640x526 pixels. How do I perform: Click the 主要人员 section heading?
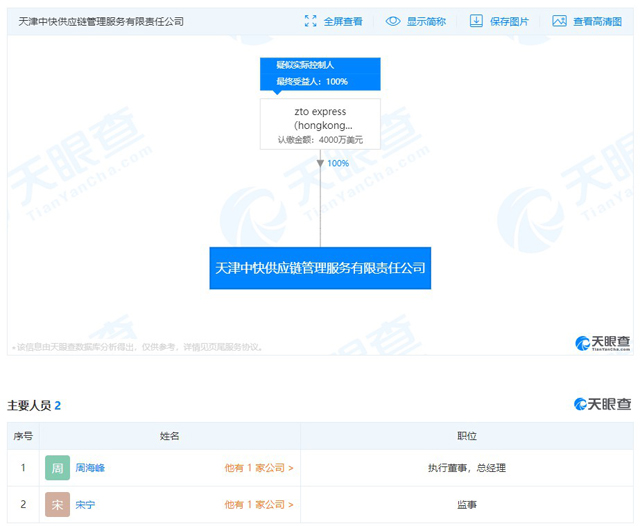pyautogui.click(x=34, y=405)
